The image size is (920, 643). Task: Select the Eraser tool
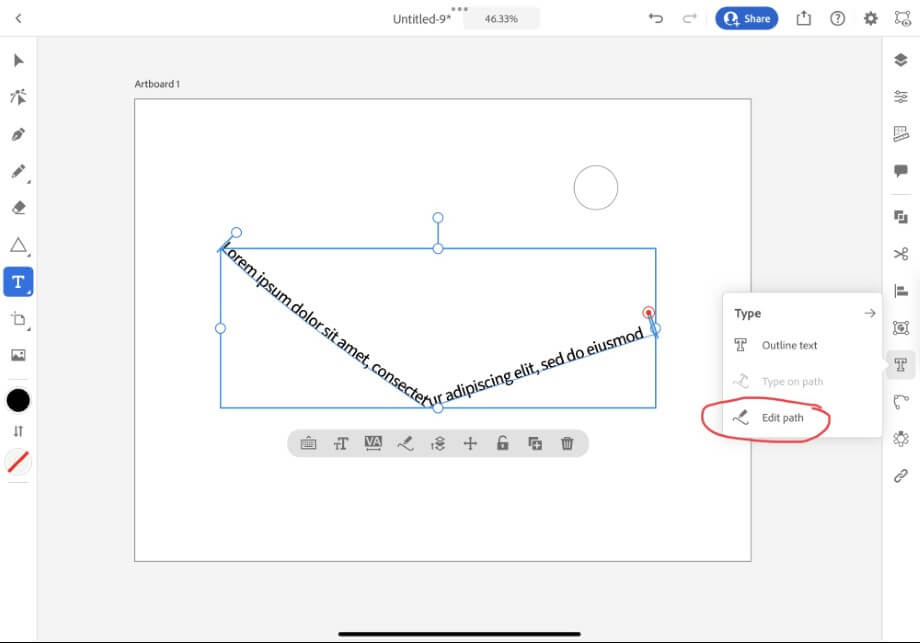pyautogui.click(x=18, y=208)
